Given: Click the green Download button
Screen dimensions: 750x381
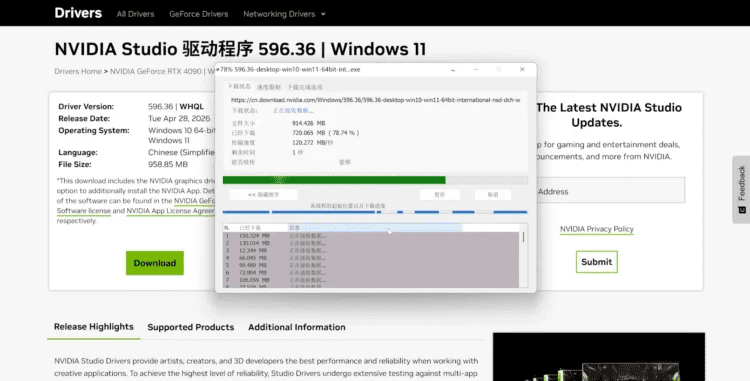Looking at the screenshot, I should coord(154,263).
